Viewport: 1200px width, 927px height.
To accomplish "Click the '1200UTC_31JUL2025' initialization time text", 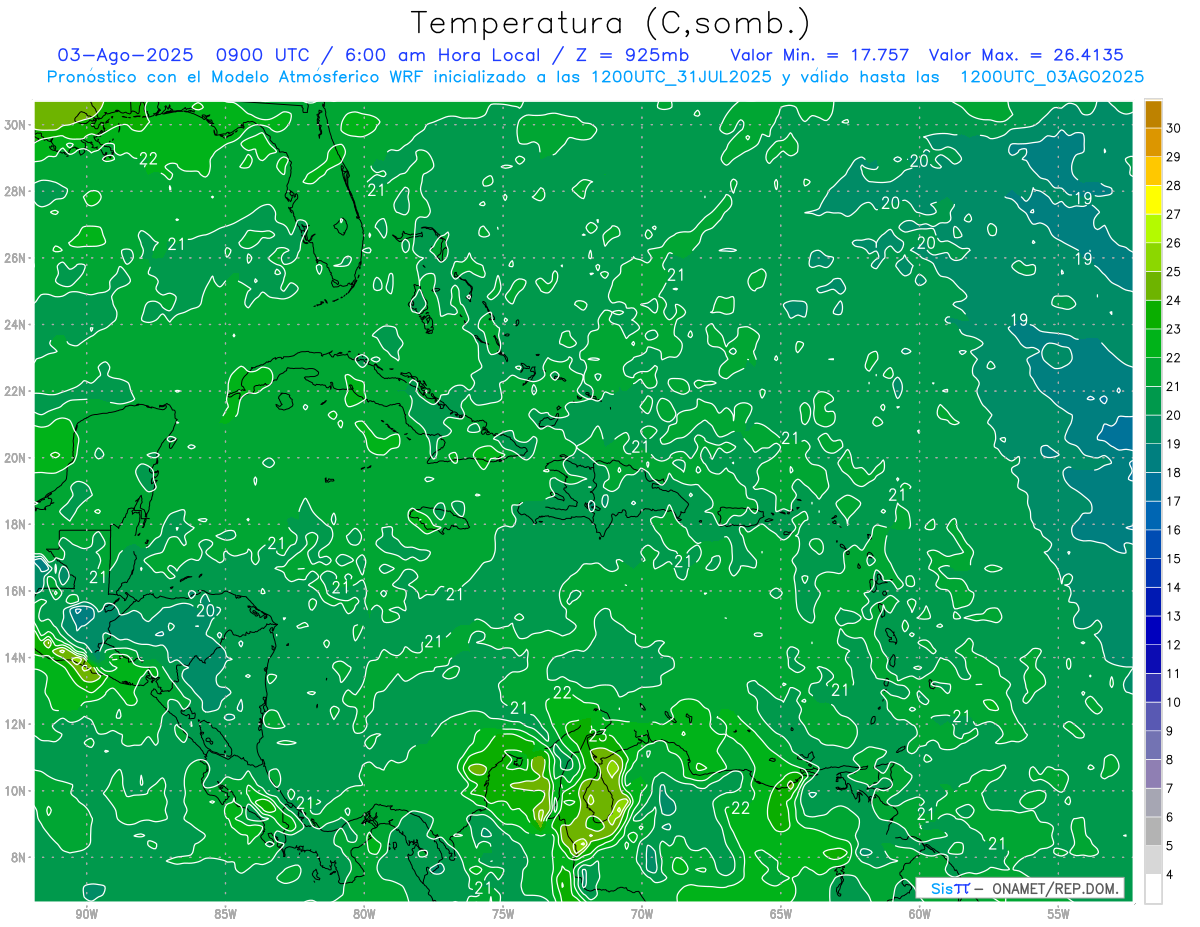I will (x=681, y=77).
